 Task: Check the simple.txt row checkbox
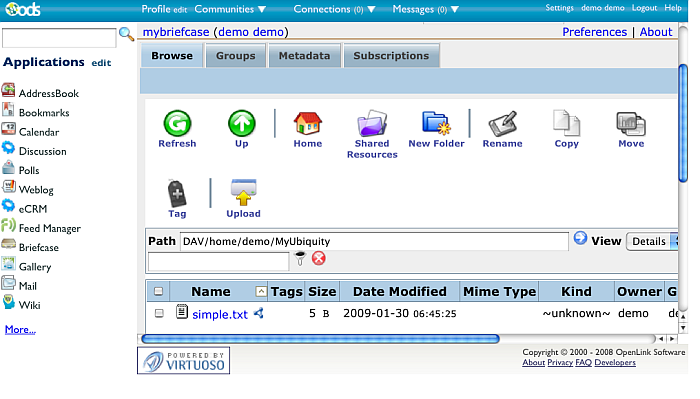159,313
